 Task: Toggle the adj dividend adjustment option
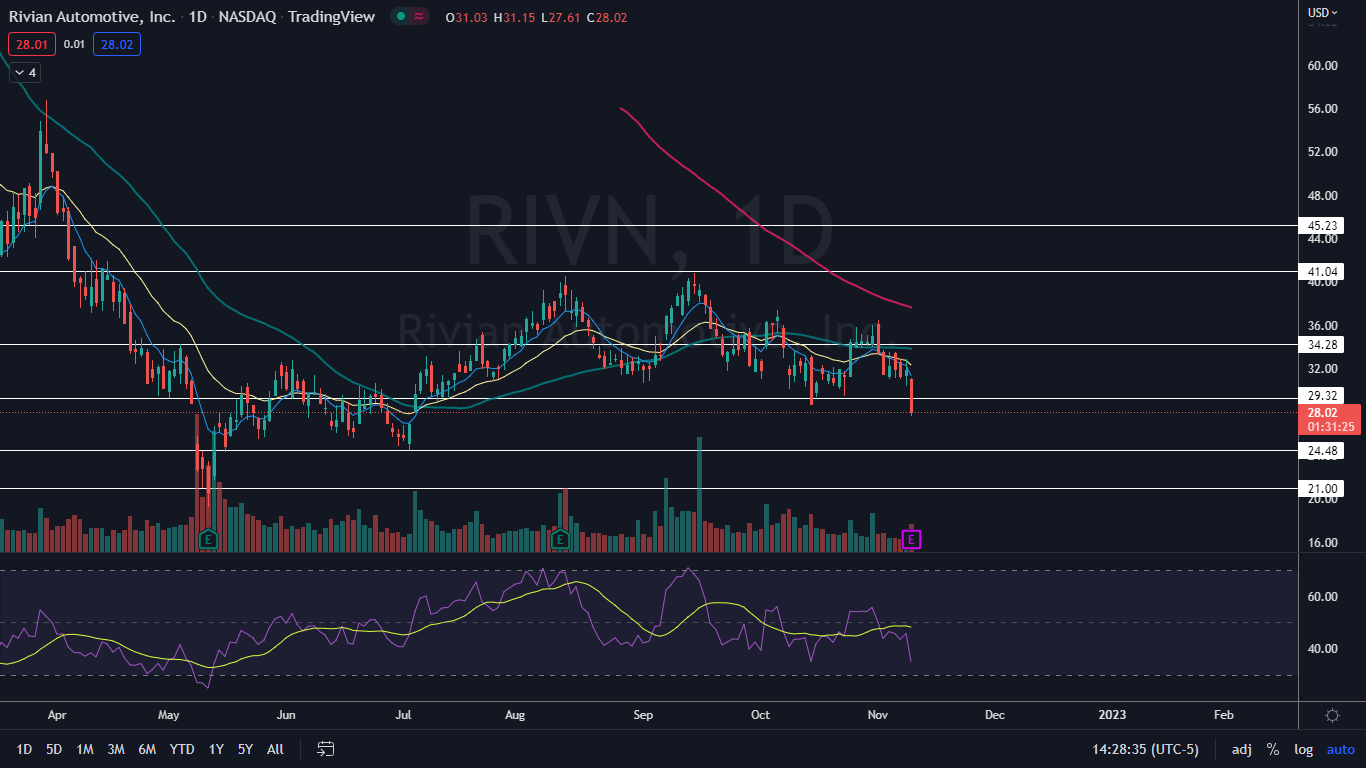click(x=1241, y=749)
